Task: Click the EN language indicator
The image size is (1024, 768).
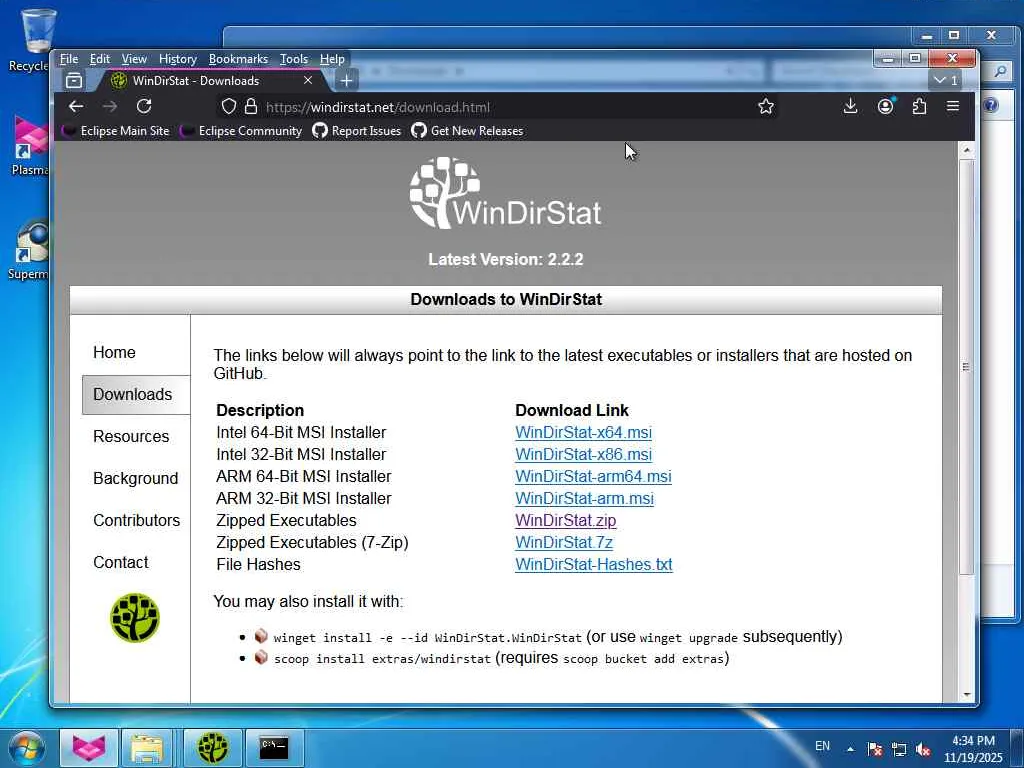Action: [x=822, y=746]
